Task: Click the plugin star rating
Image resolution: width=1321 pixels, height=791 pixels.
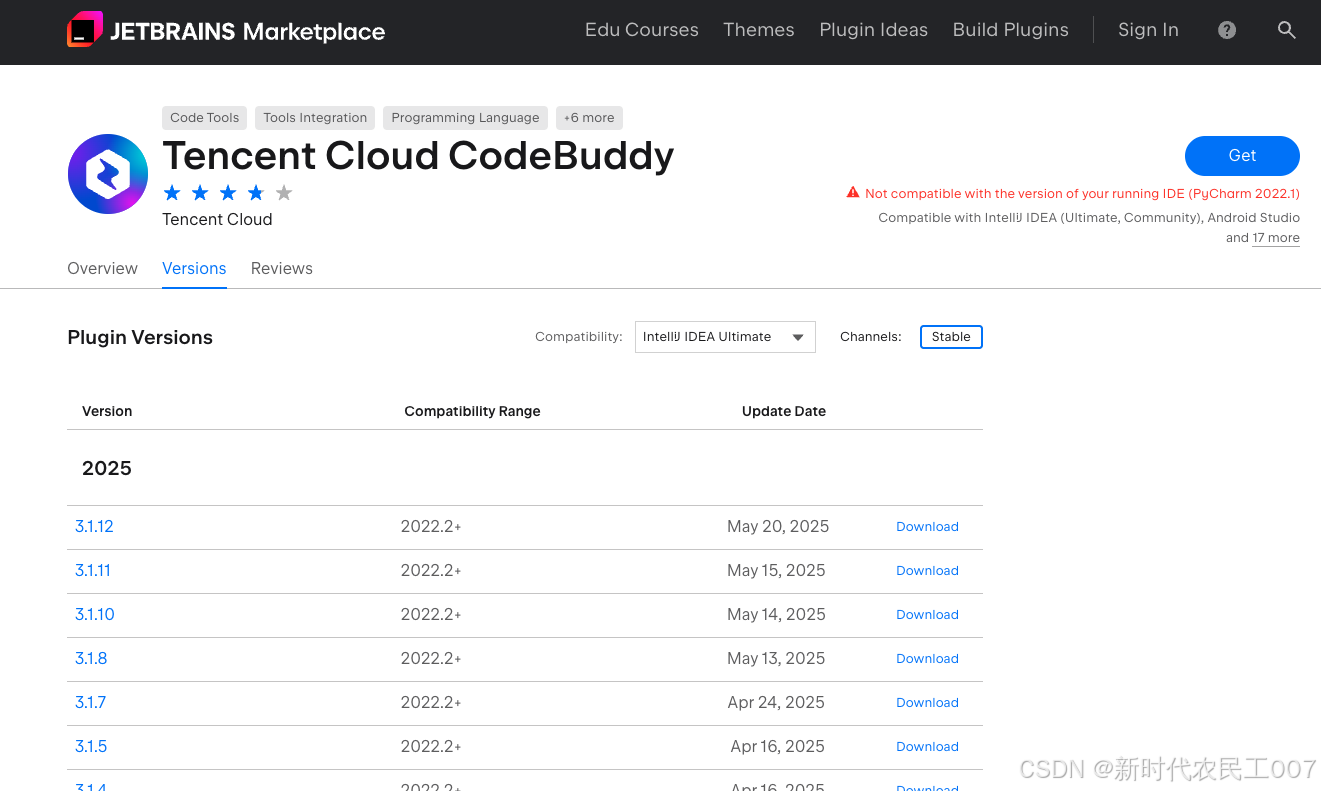Action: point(228,193)
